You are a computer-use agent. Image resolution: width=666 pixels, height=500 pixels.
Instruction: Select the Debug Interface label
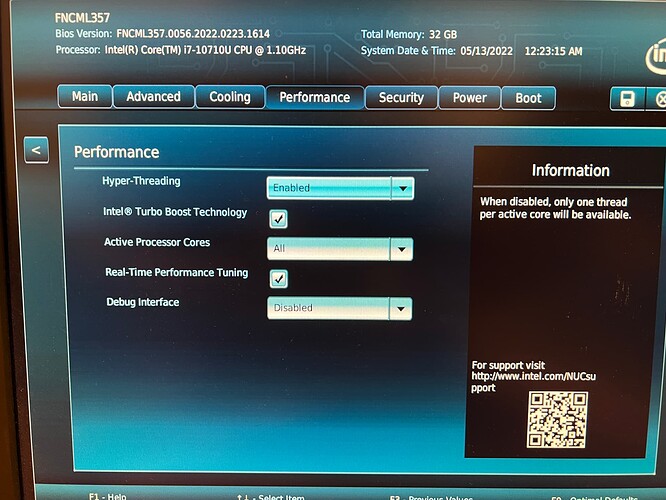[x=143, y=302]
